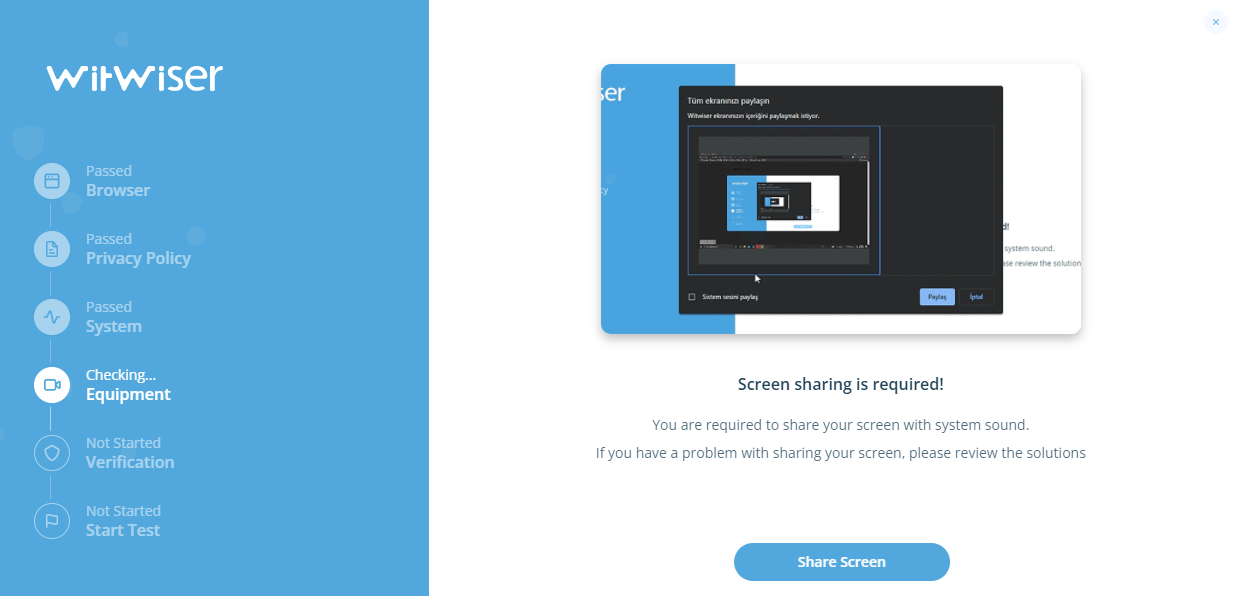Select the screen preview thumbnail in the dialog
The height and width of the screenshot is (596, 1239).
coord(783,200)
